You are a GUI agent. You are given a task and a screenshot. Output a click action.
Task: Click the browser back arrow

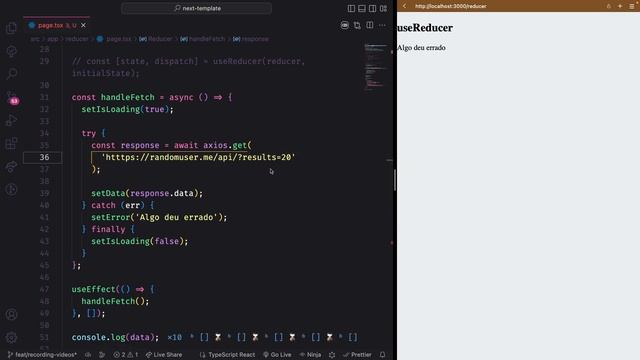(404, 6)
